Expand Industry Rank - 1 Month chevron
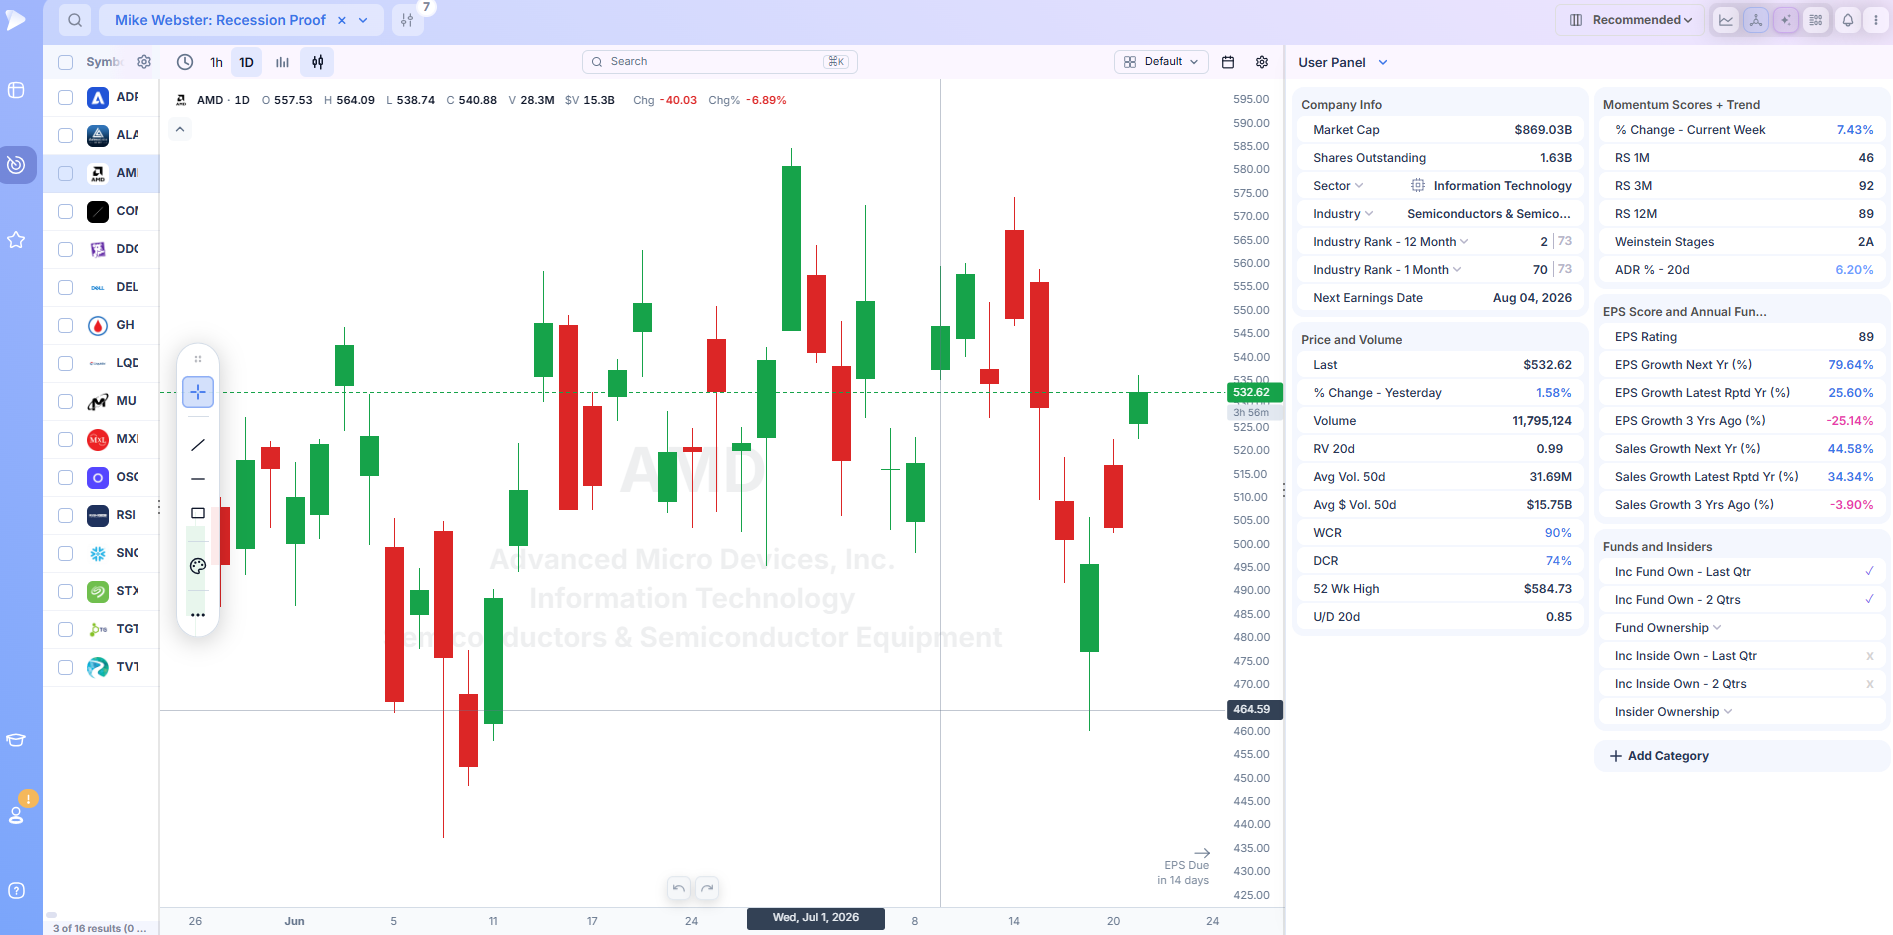 [x=1457, y=270]
